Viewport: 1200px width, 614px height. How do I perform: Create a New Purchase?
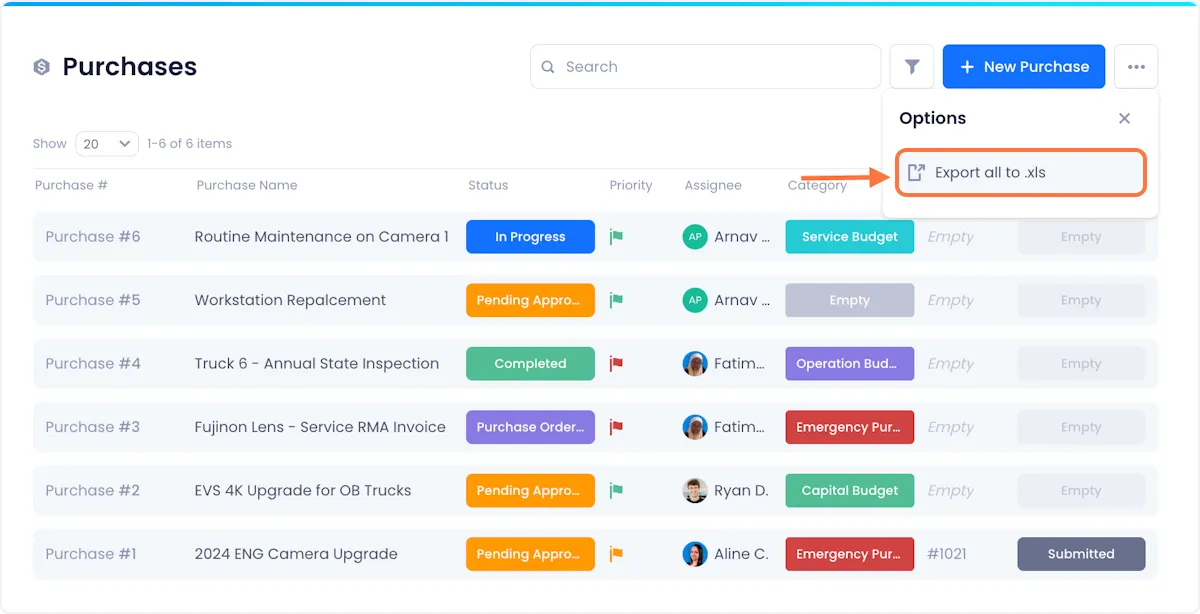click(1024, 67)
